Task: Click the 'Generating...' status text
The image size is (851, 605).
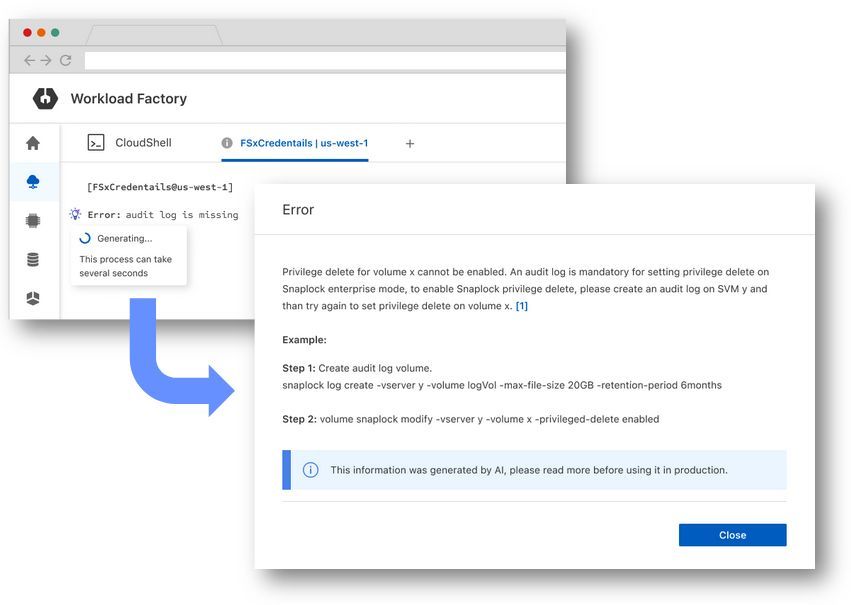Action: 125,239
